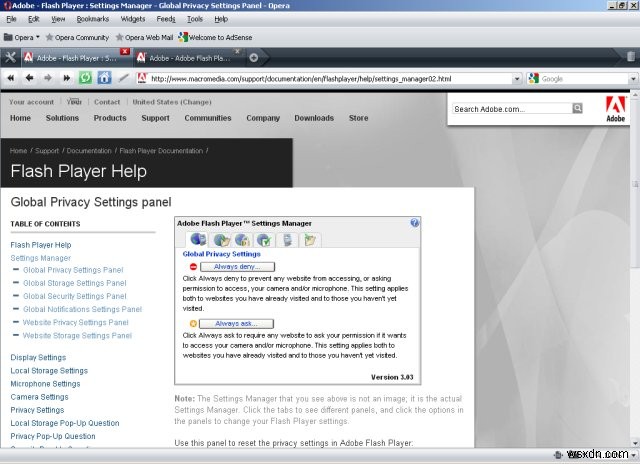The height and width of the screenshot is (464, 640).
Task: Open Website Privacy Settings Panel link
Action: click(76, 322)
